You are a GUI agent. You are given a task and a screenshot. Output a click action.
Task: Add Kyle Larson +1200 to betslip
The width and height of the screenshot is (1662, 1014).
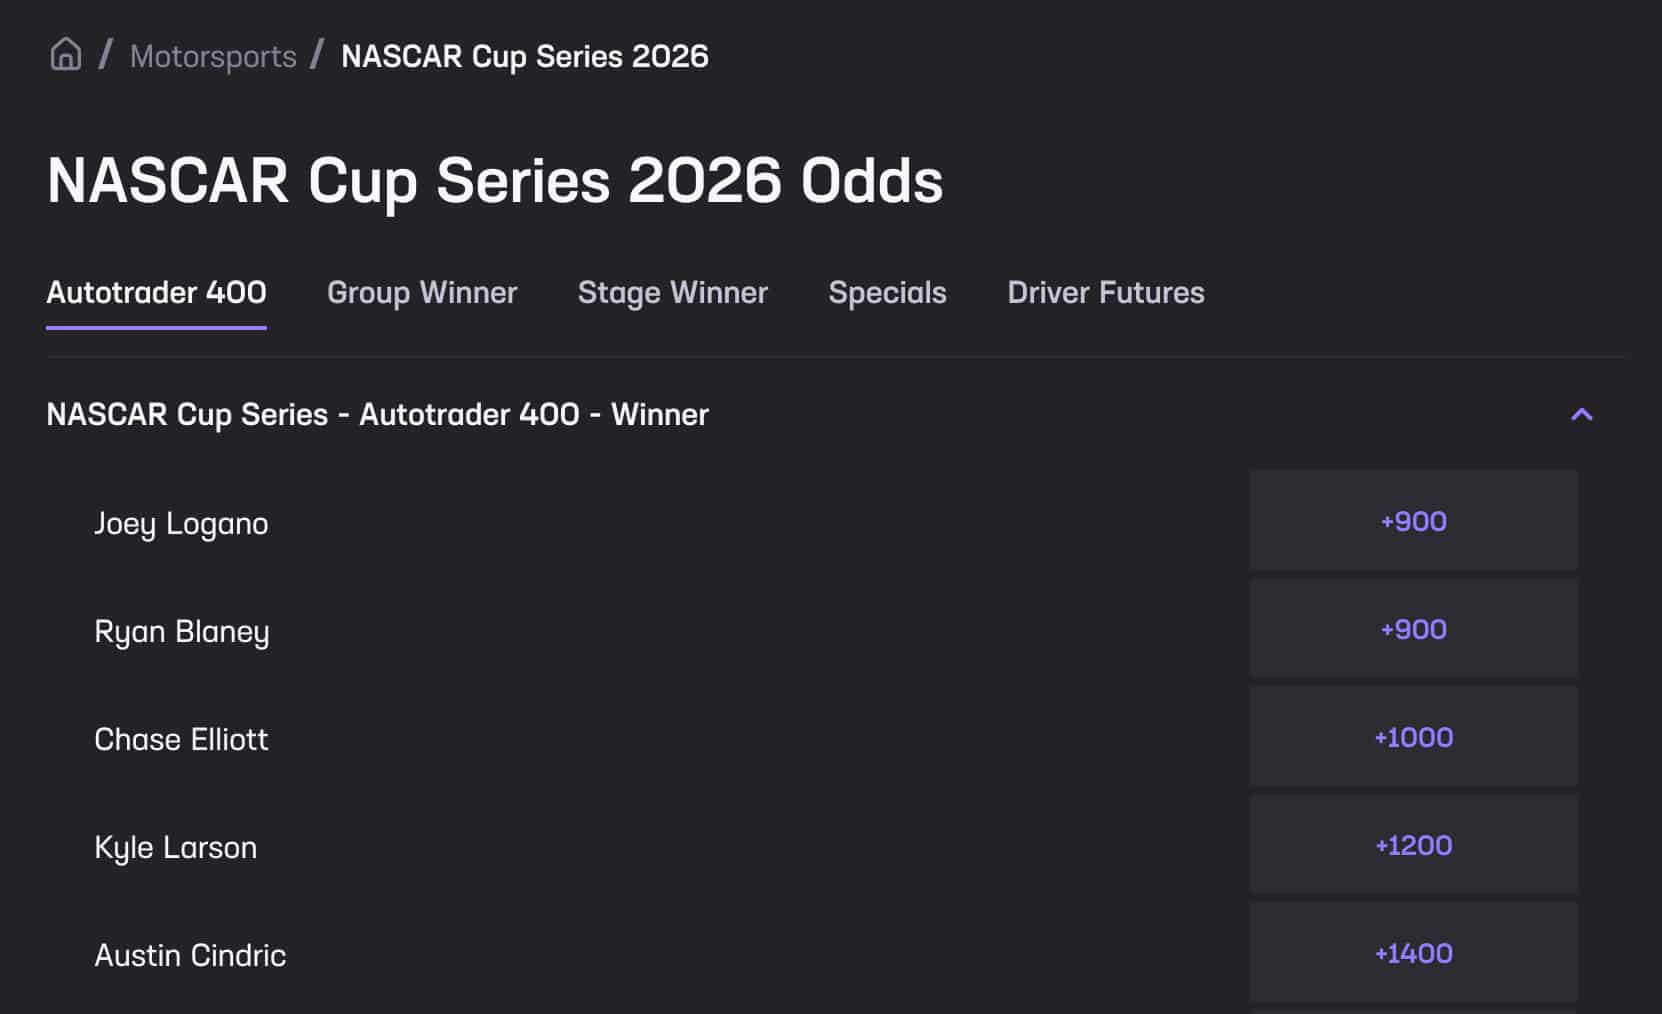click(1413, 845)
